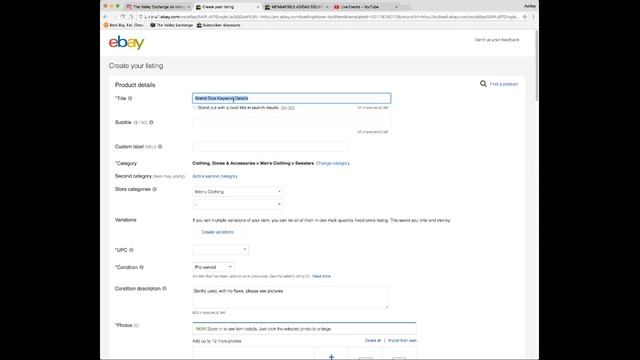Click the Read more condition link
The width and height of the screenshot is (640, 360).
coord(321,276)
